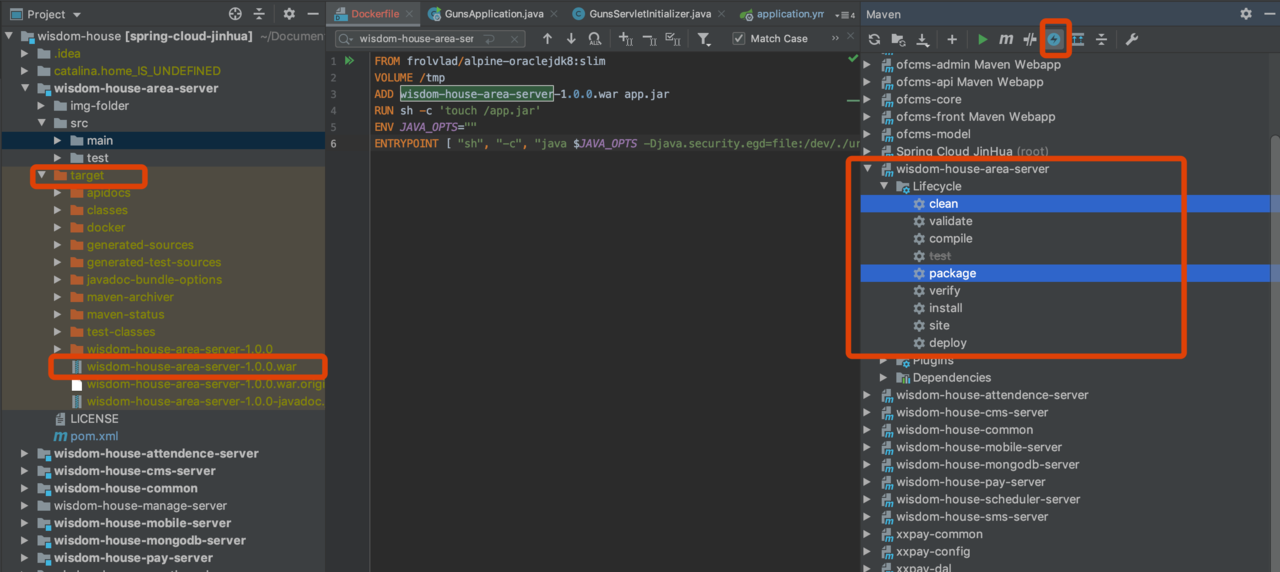Image resolution: width=1280 pixels, height=572 pixels.
Task: Locate opened file in Project tree
Action: 235,14
